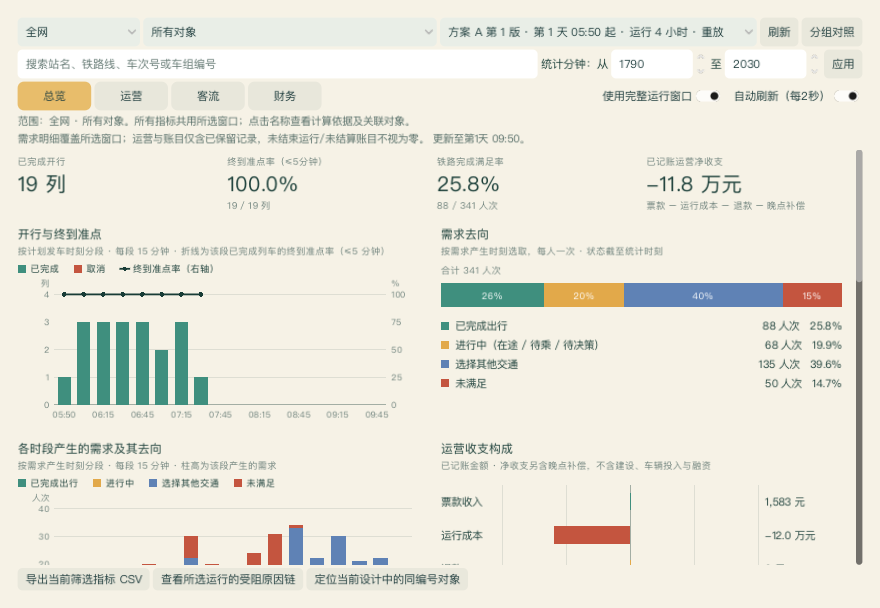
Task: Decrease the end minute 2030 stepper
Action: [814, 71]
